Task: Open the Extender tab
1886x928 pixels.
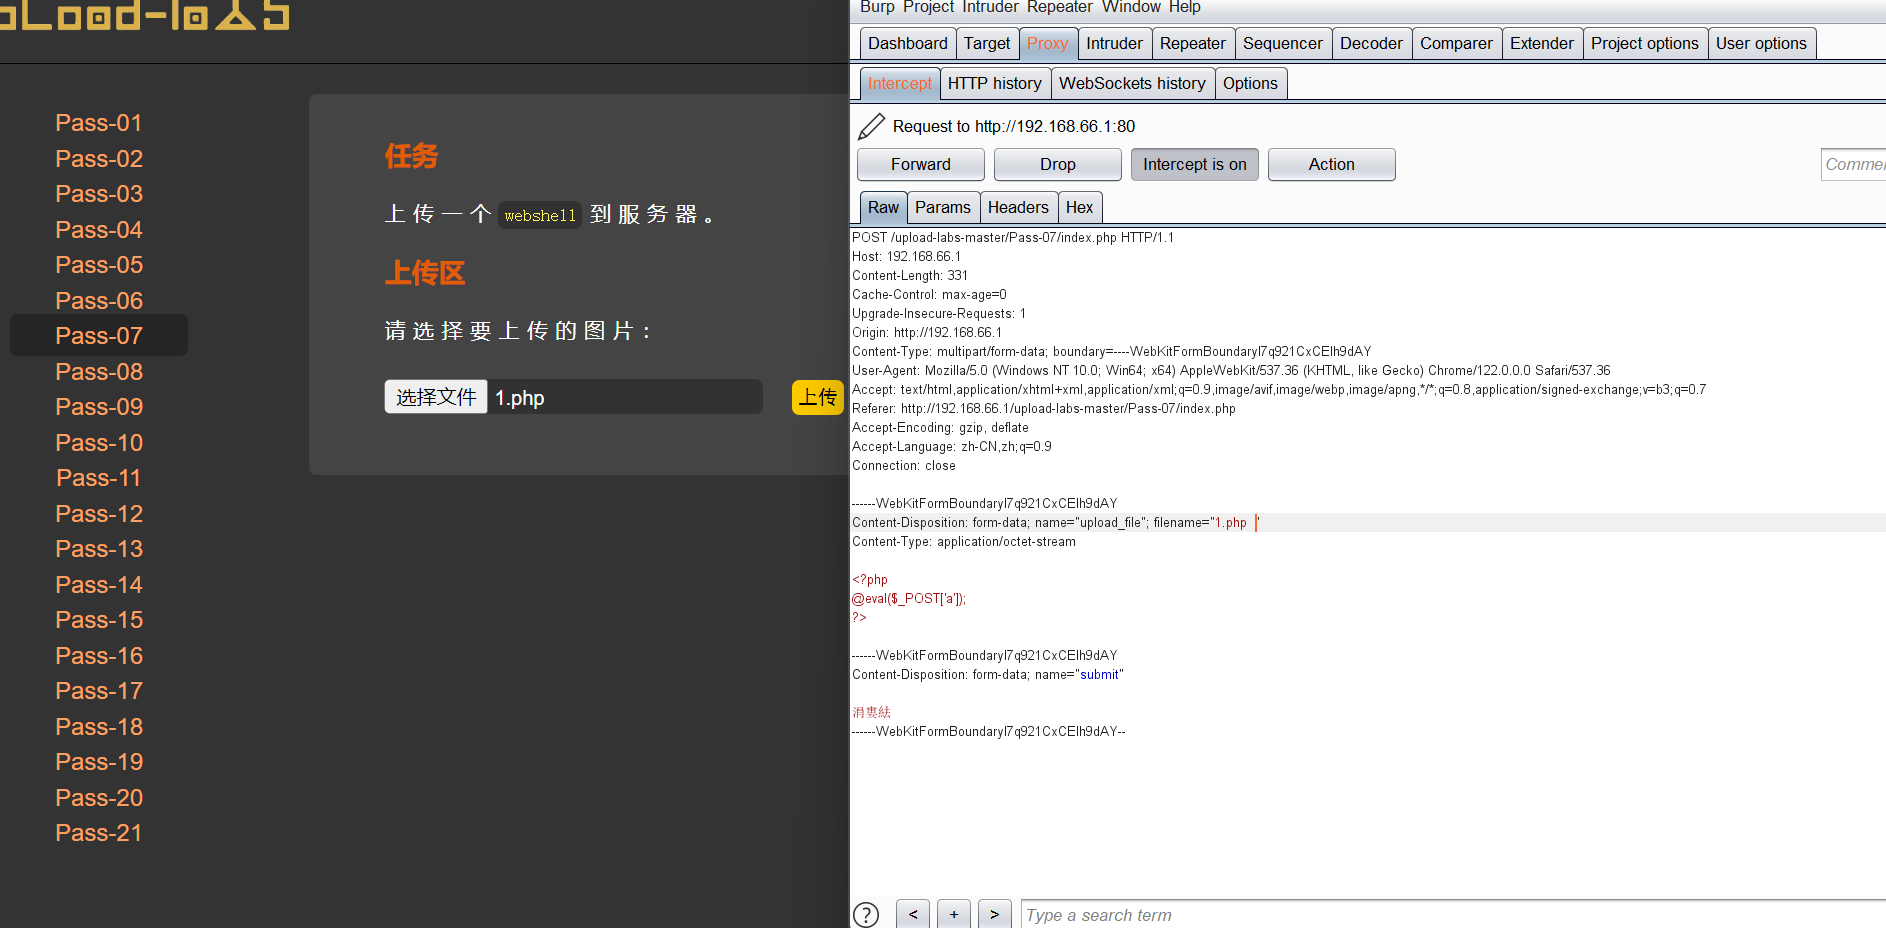Action: point(1541,43)
